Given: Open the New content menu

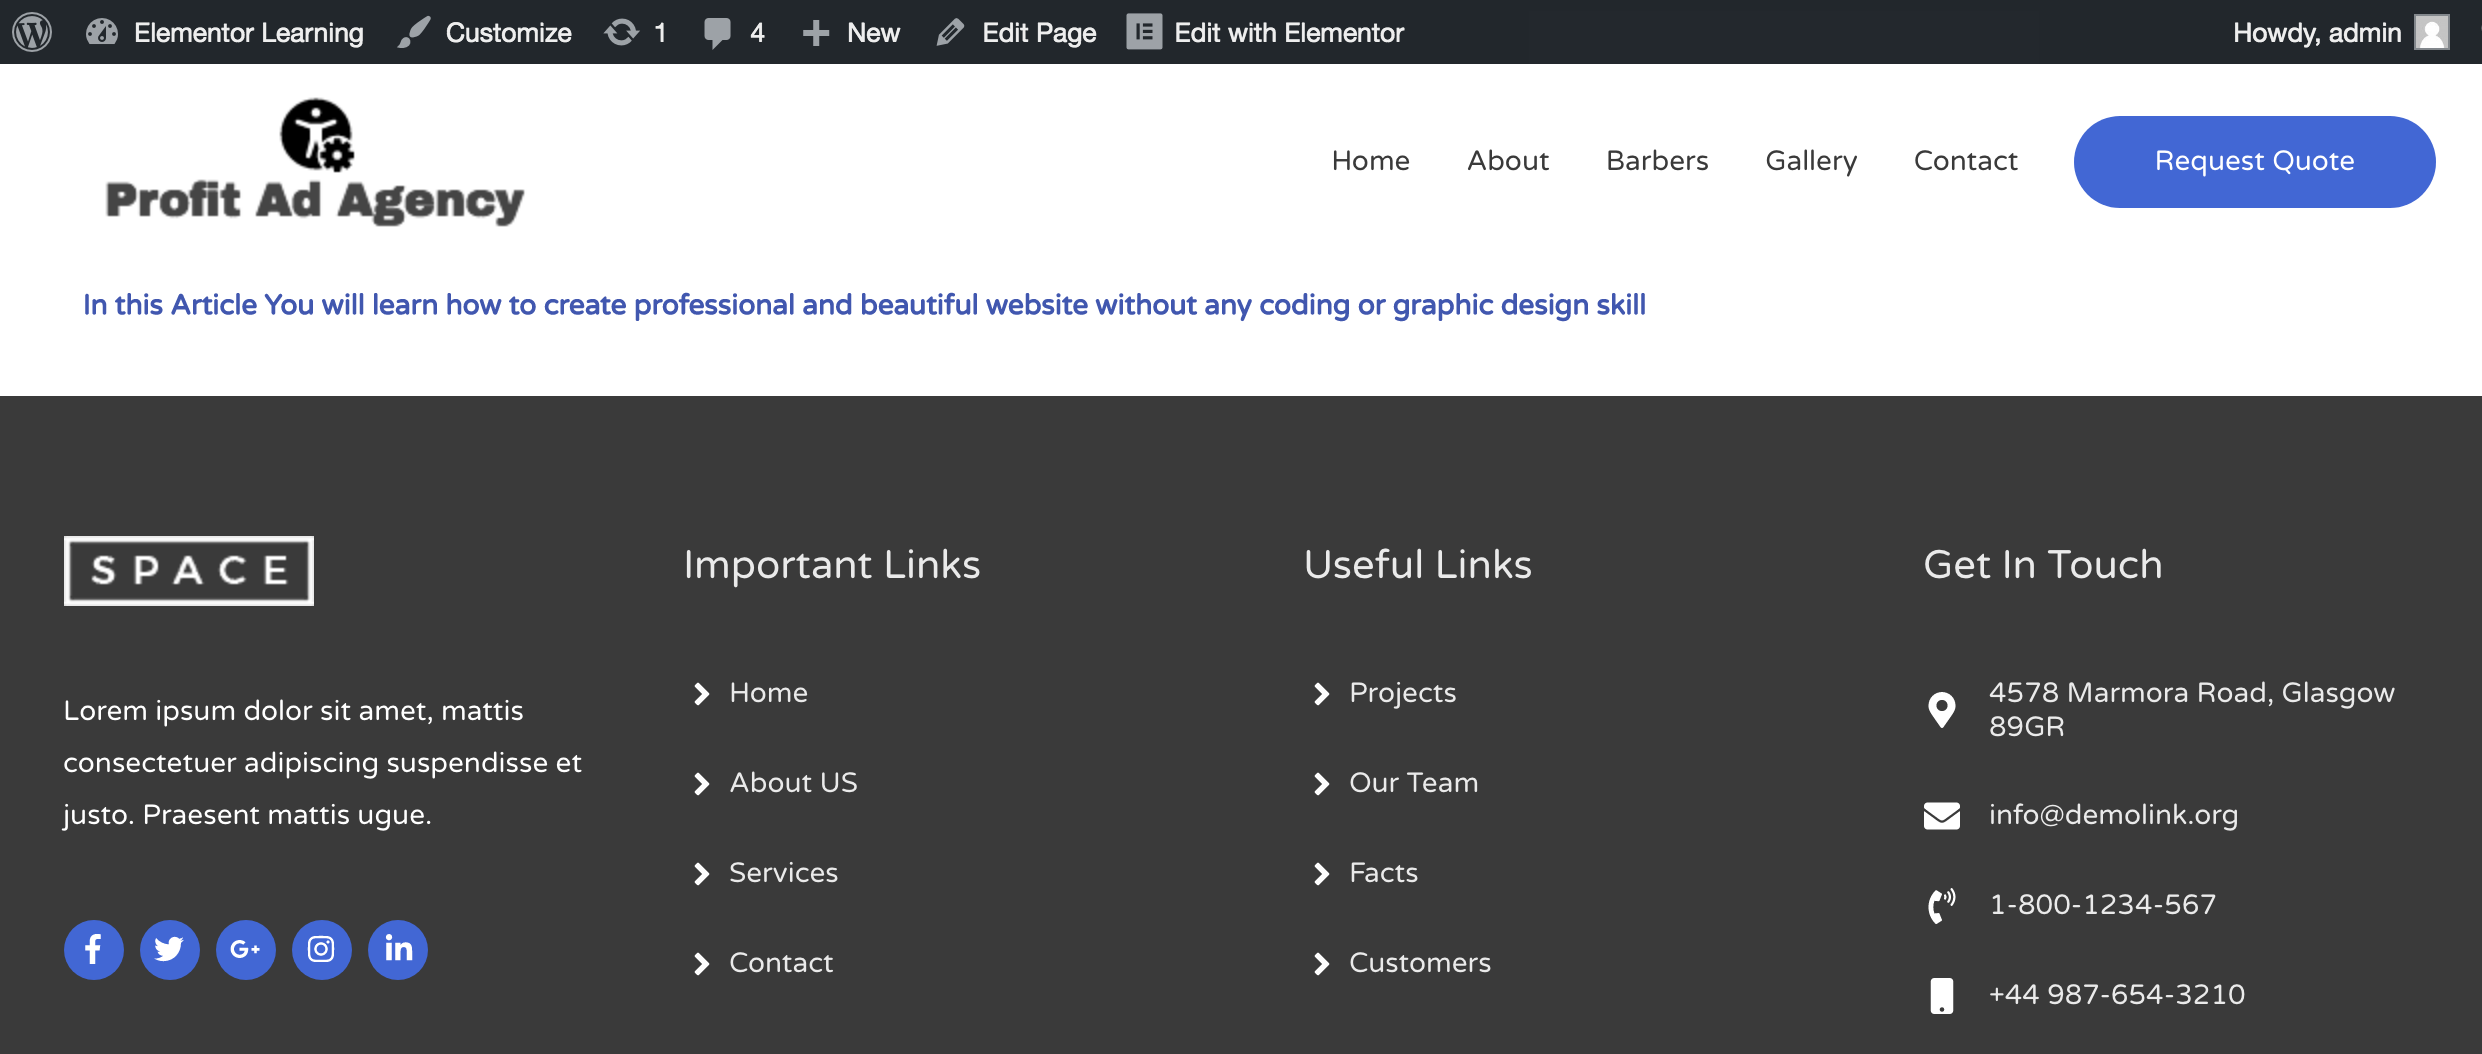Looking at the screenshot, I should (x=852, y=32).
